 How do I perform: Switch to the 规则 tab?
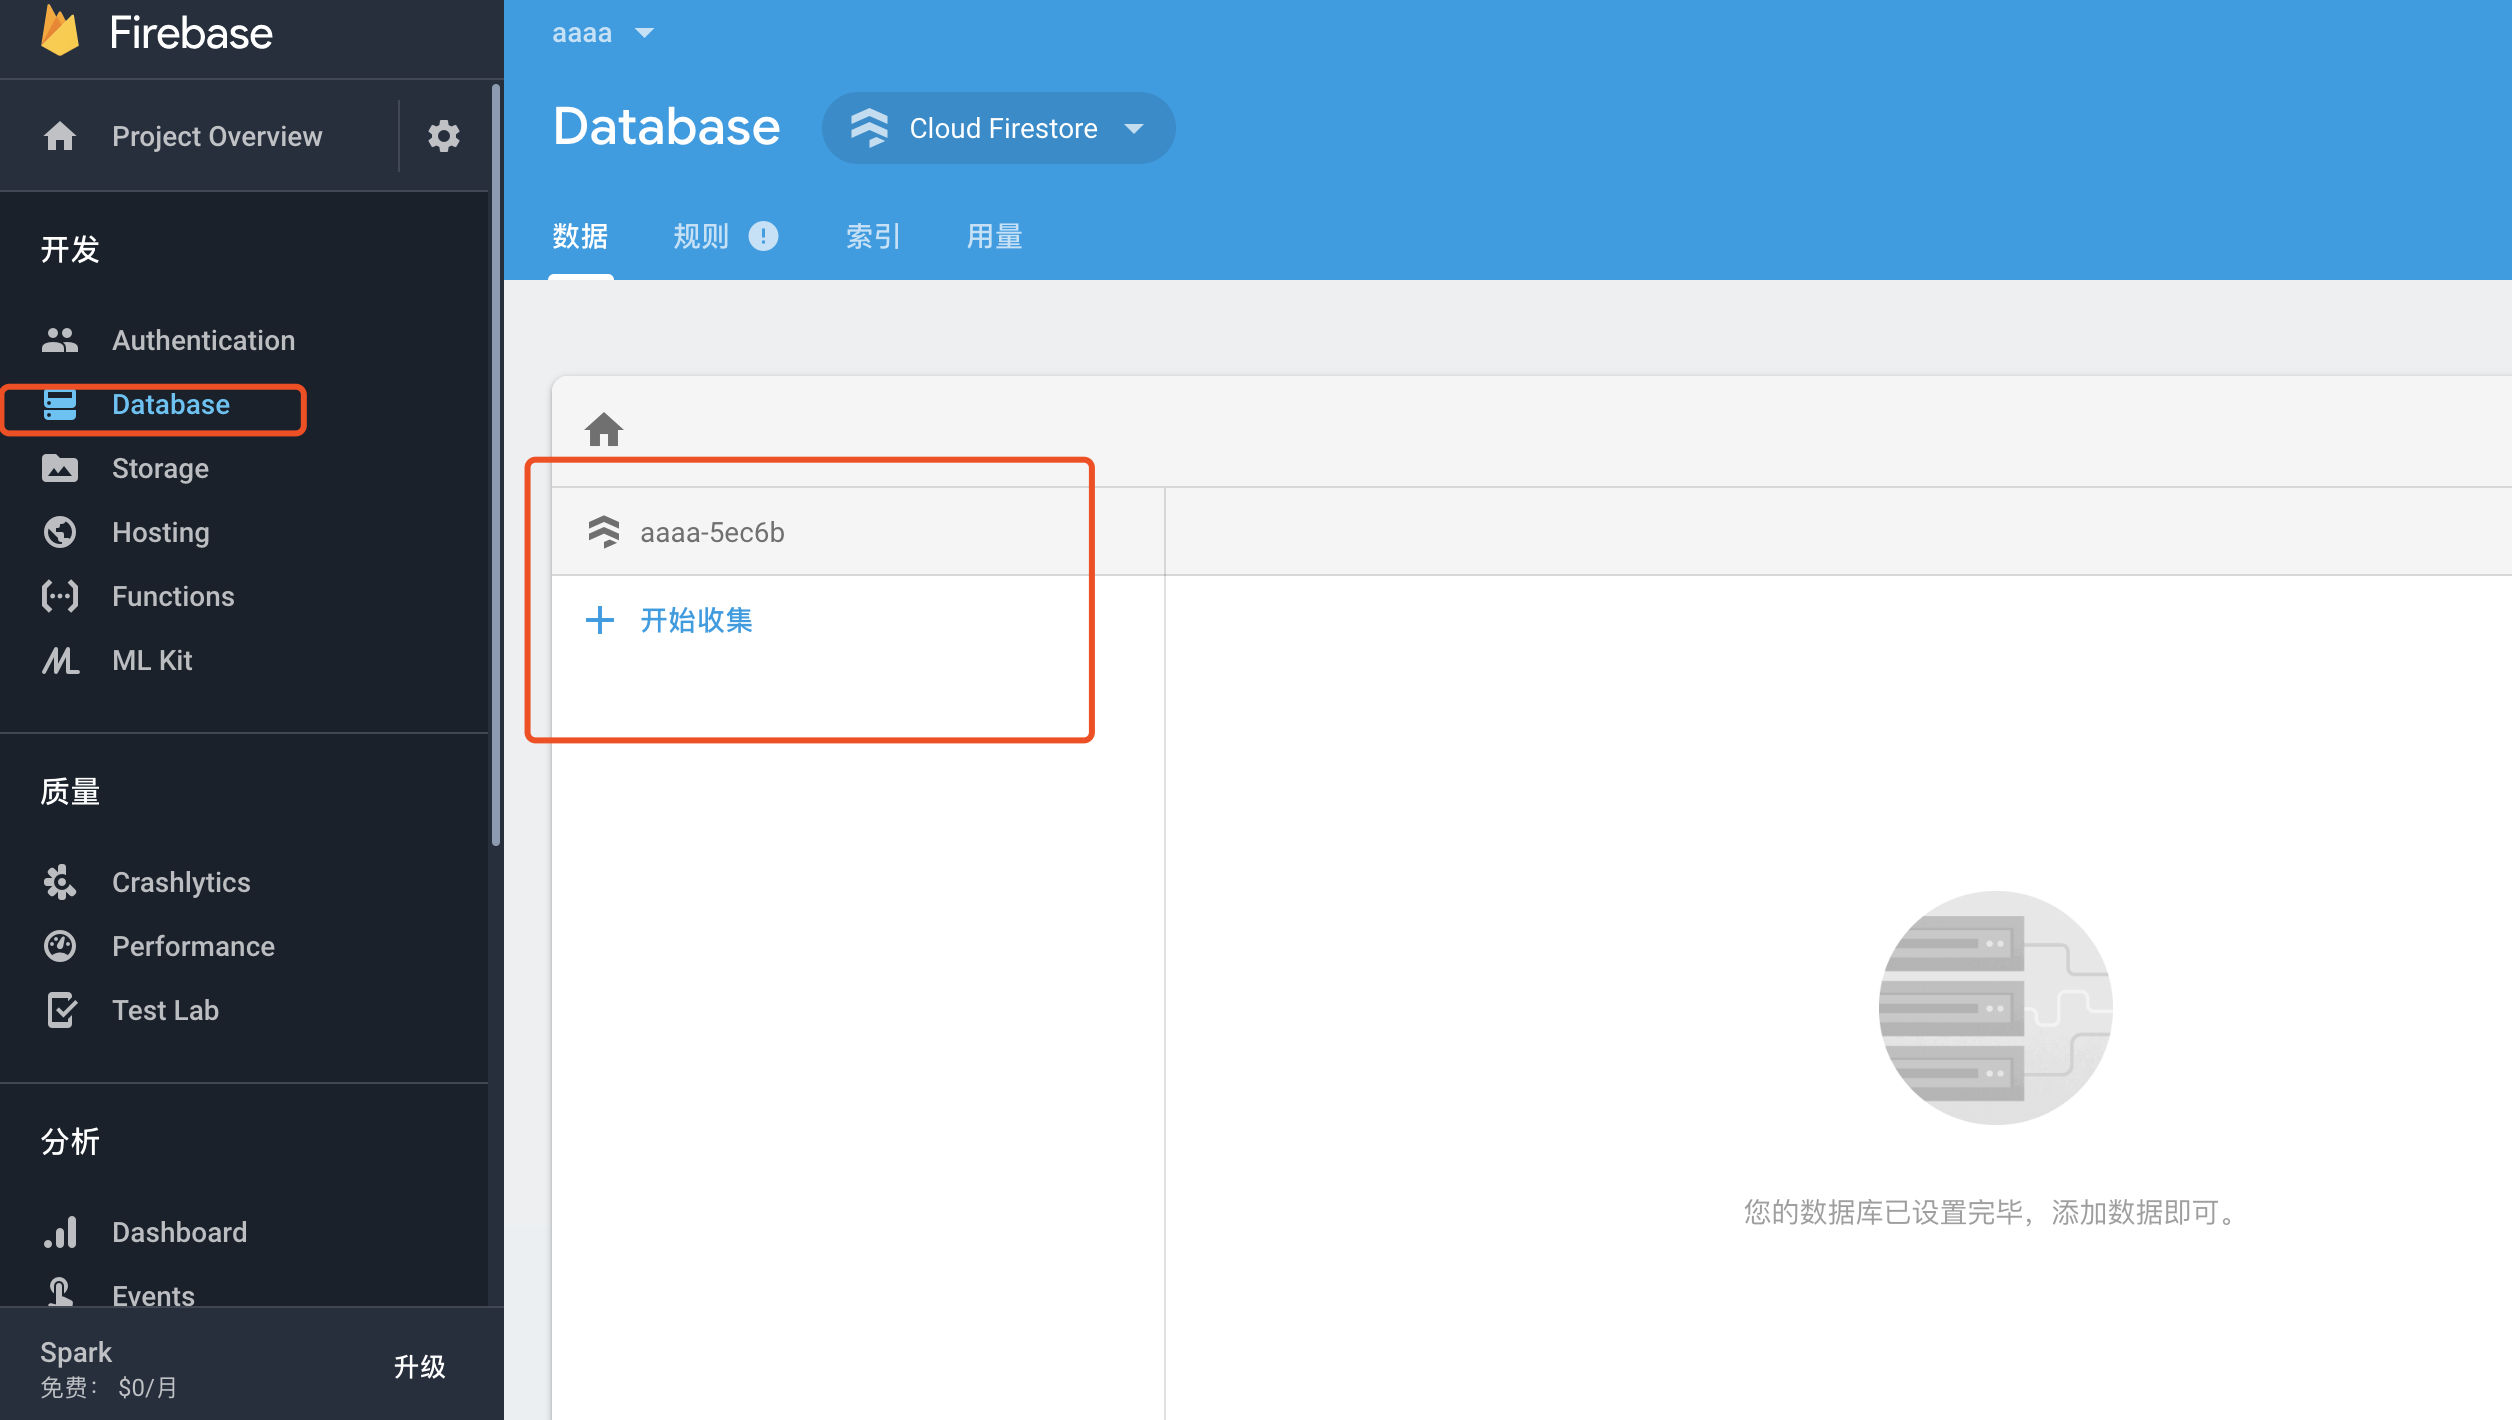701,236
